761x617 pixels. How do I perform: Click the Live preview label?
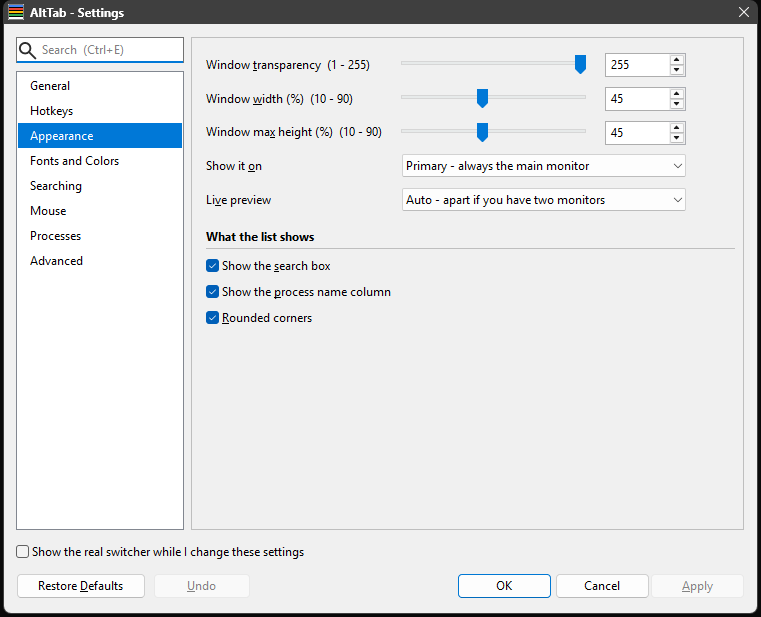click(238, 200)
